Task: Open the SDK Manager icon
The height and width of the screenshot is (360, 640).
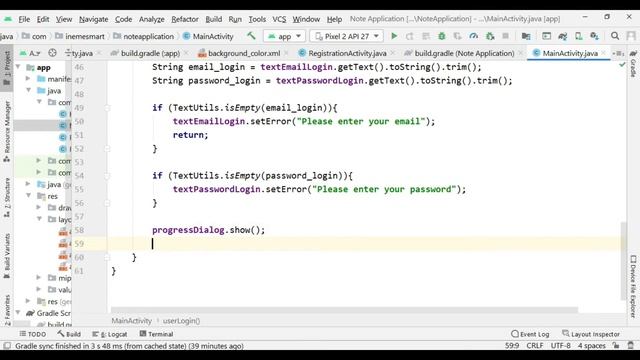Action: point(594,36)
